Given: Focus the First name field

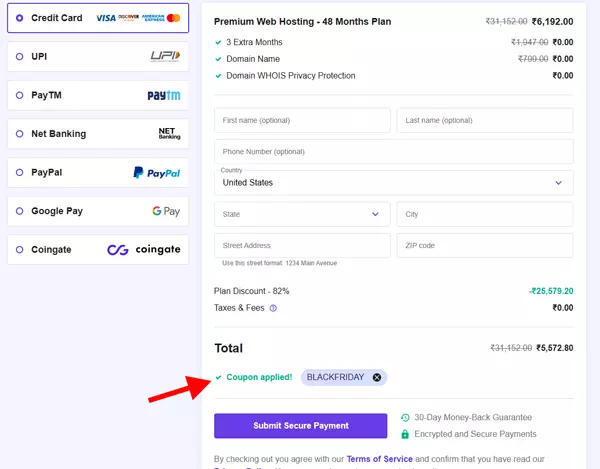Looking at the screenshot, I should pos(302,120).
